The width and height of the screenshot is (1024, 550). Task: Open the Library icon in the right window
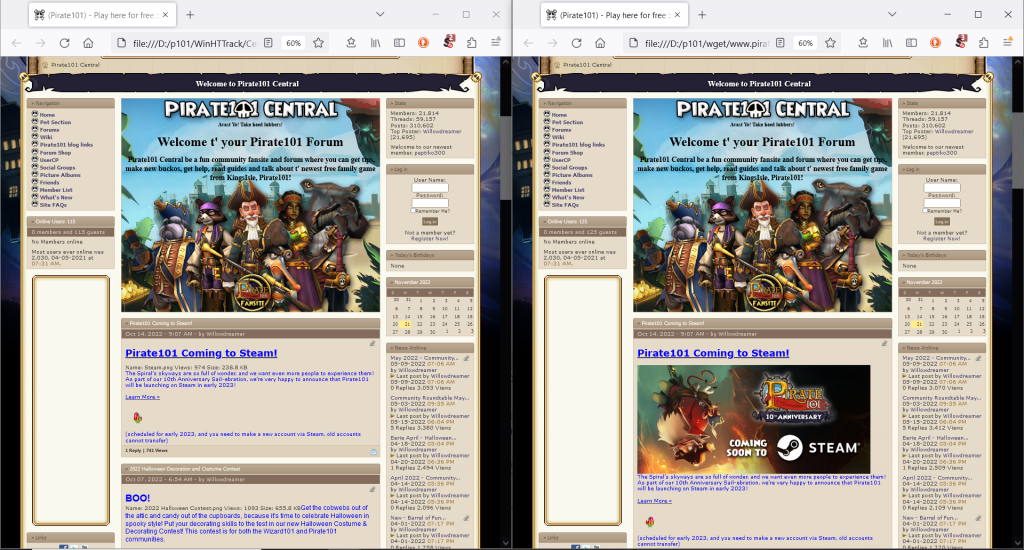888,43
